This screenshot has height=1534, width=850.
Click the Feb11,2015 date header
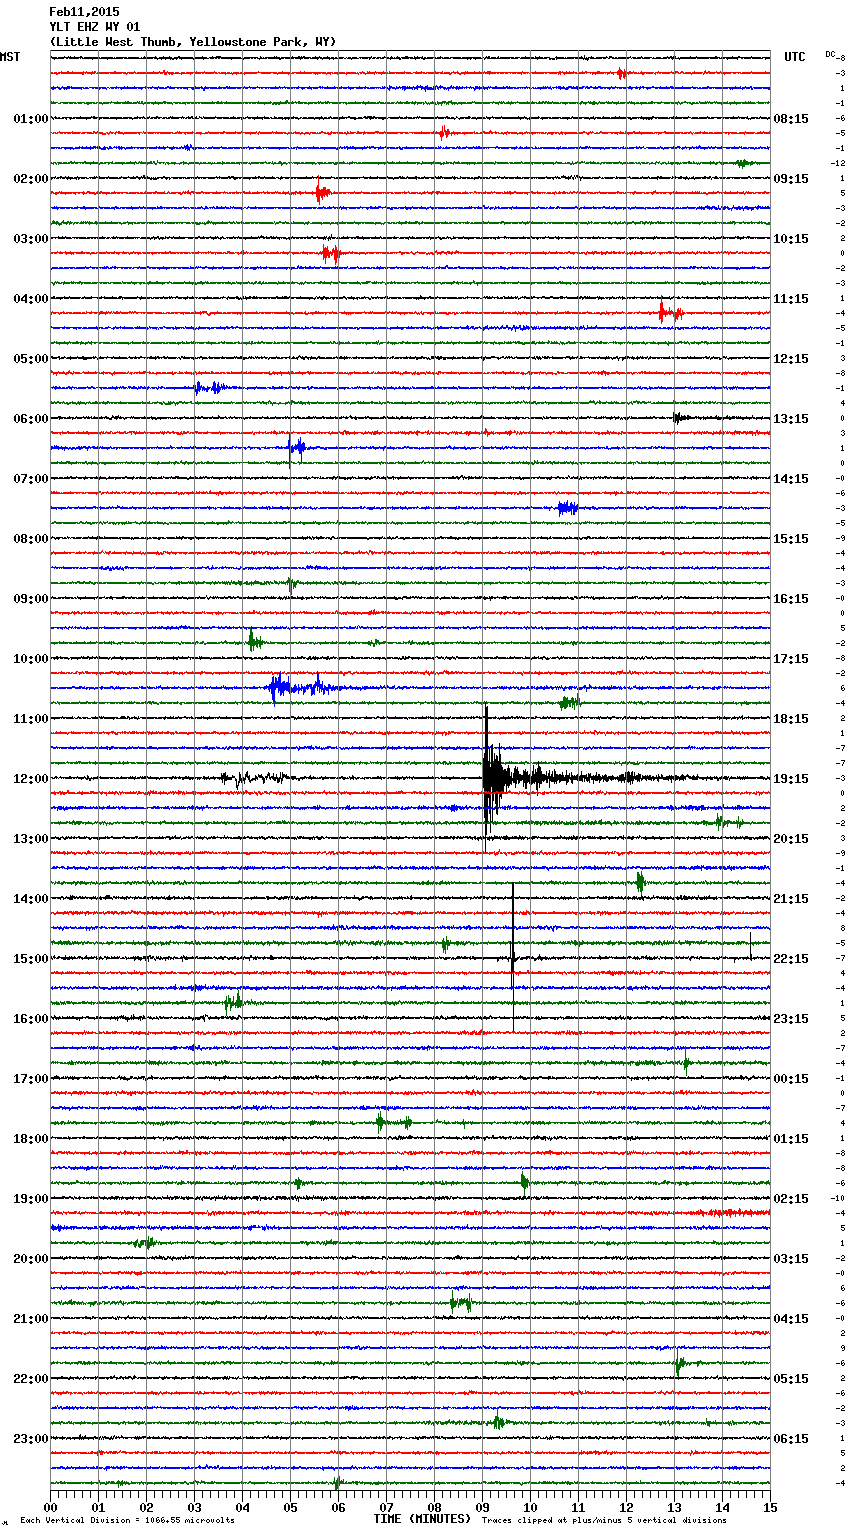[x=84, y=12]
